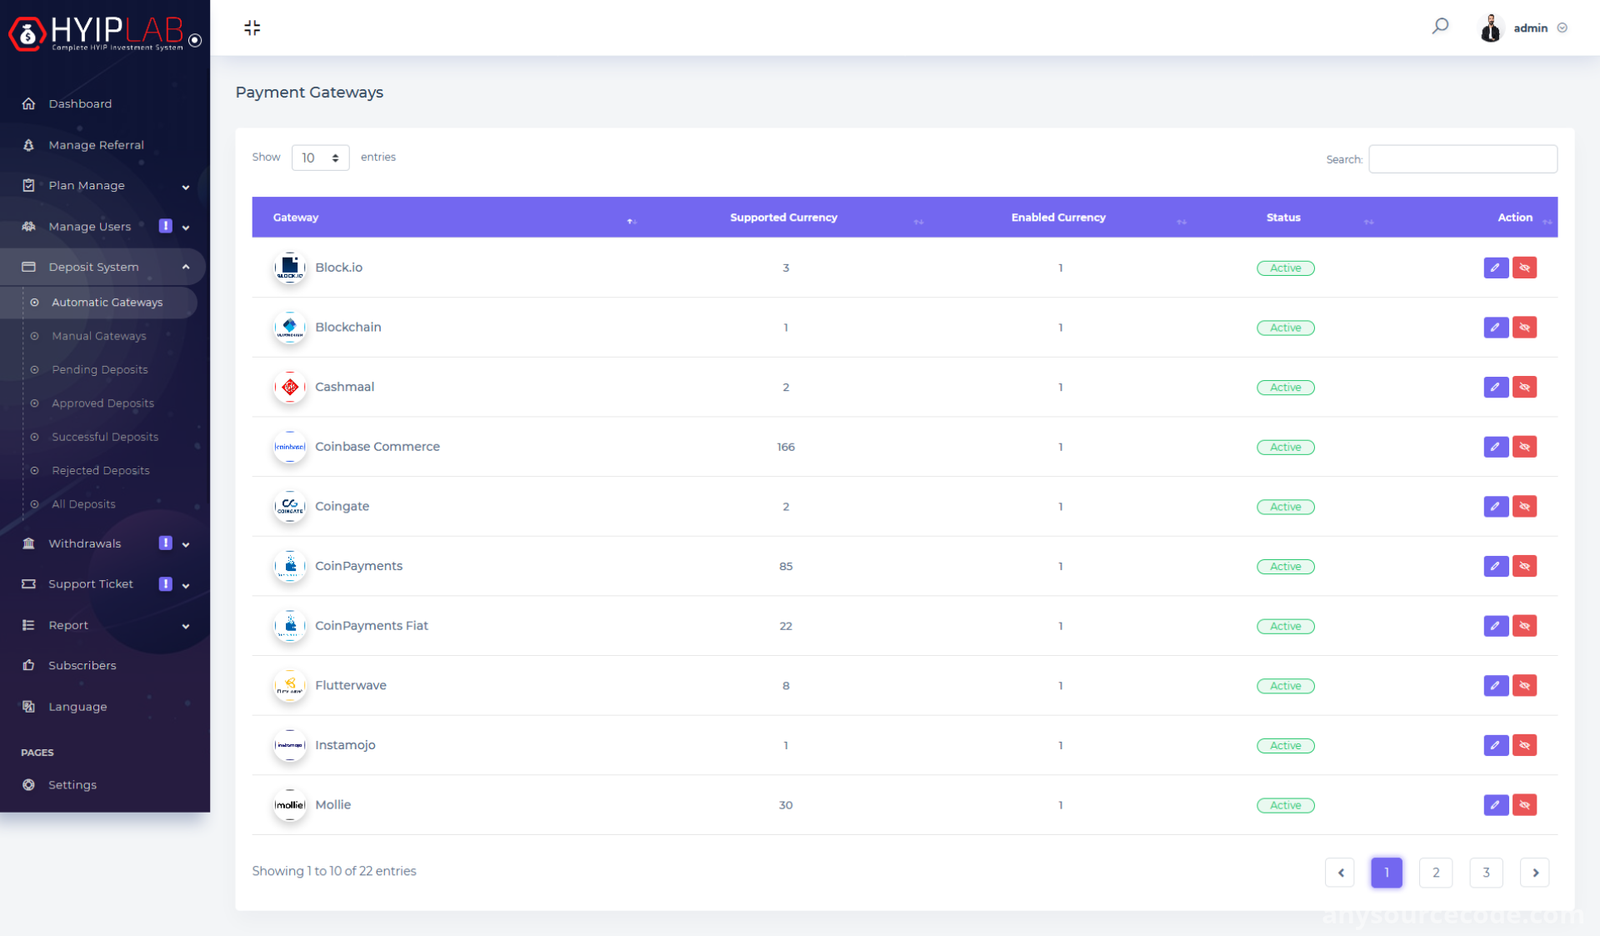The height and width of the screenshot is (936, 1600).
Task: Click the Flutterwave gateway logo
Action: 290,686
